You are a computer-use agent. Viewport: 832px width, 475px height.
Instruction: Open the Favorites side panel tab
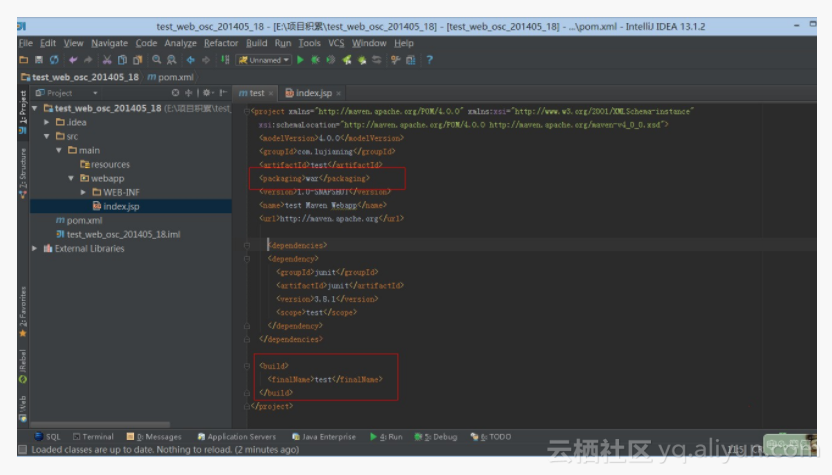[23, 312]
